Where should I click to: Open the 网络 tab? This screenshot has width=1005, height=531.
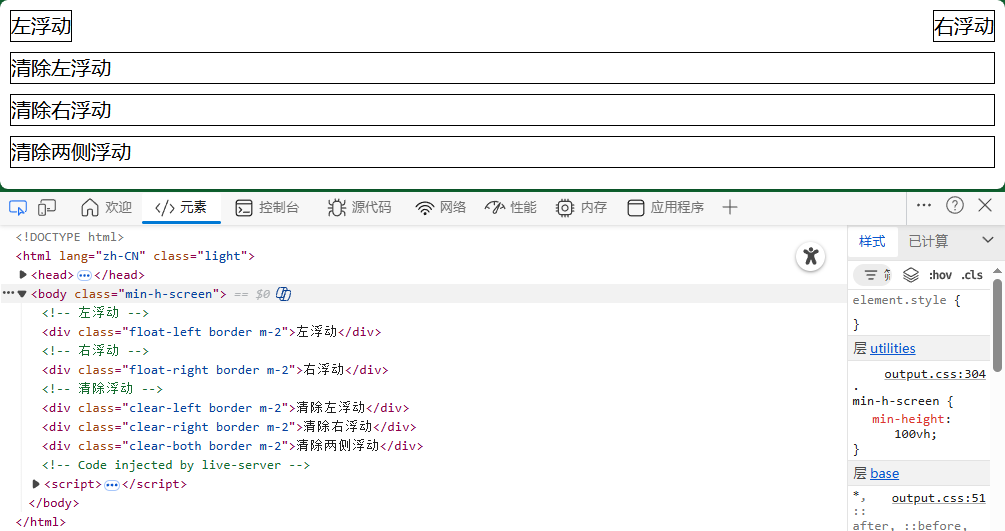pyautogui.click(x=441, y=208)
